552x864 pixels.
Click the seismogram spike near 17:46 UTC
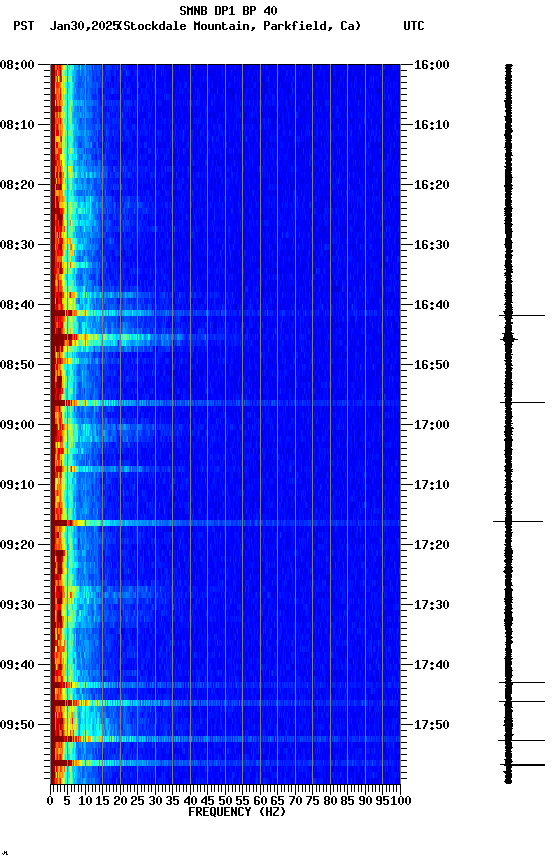click(x=522, y=701)
